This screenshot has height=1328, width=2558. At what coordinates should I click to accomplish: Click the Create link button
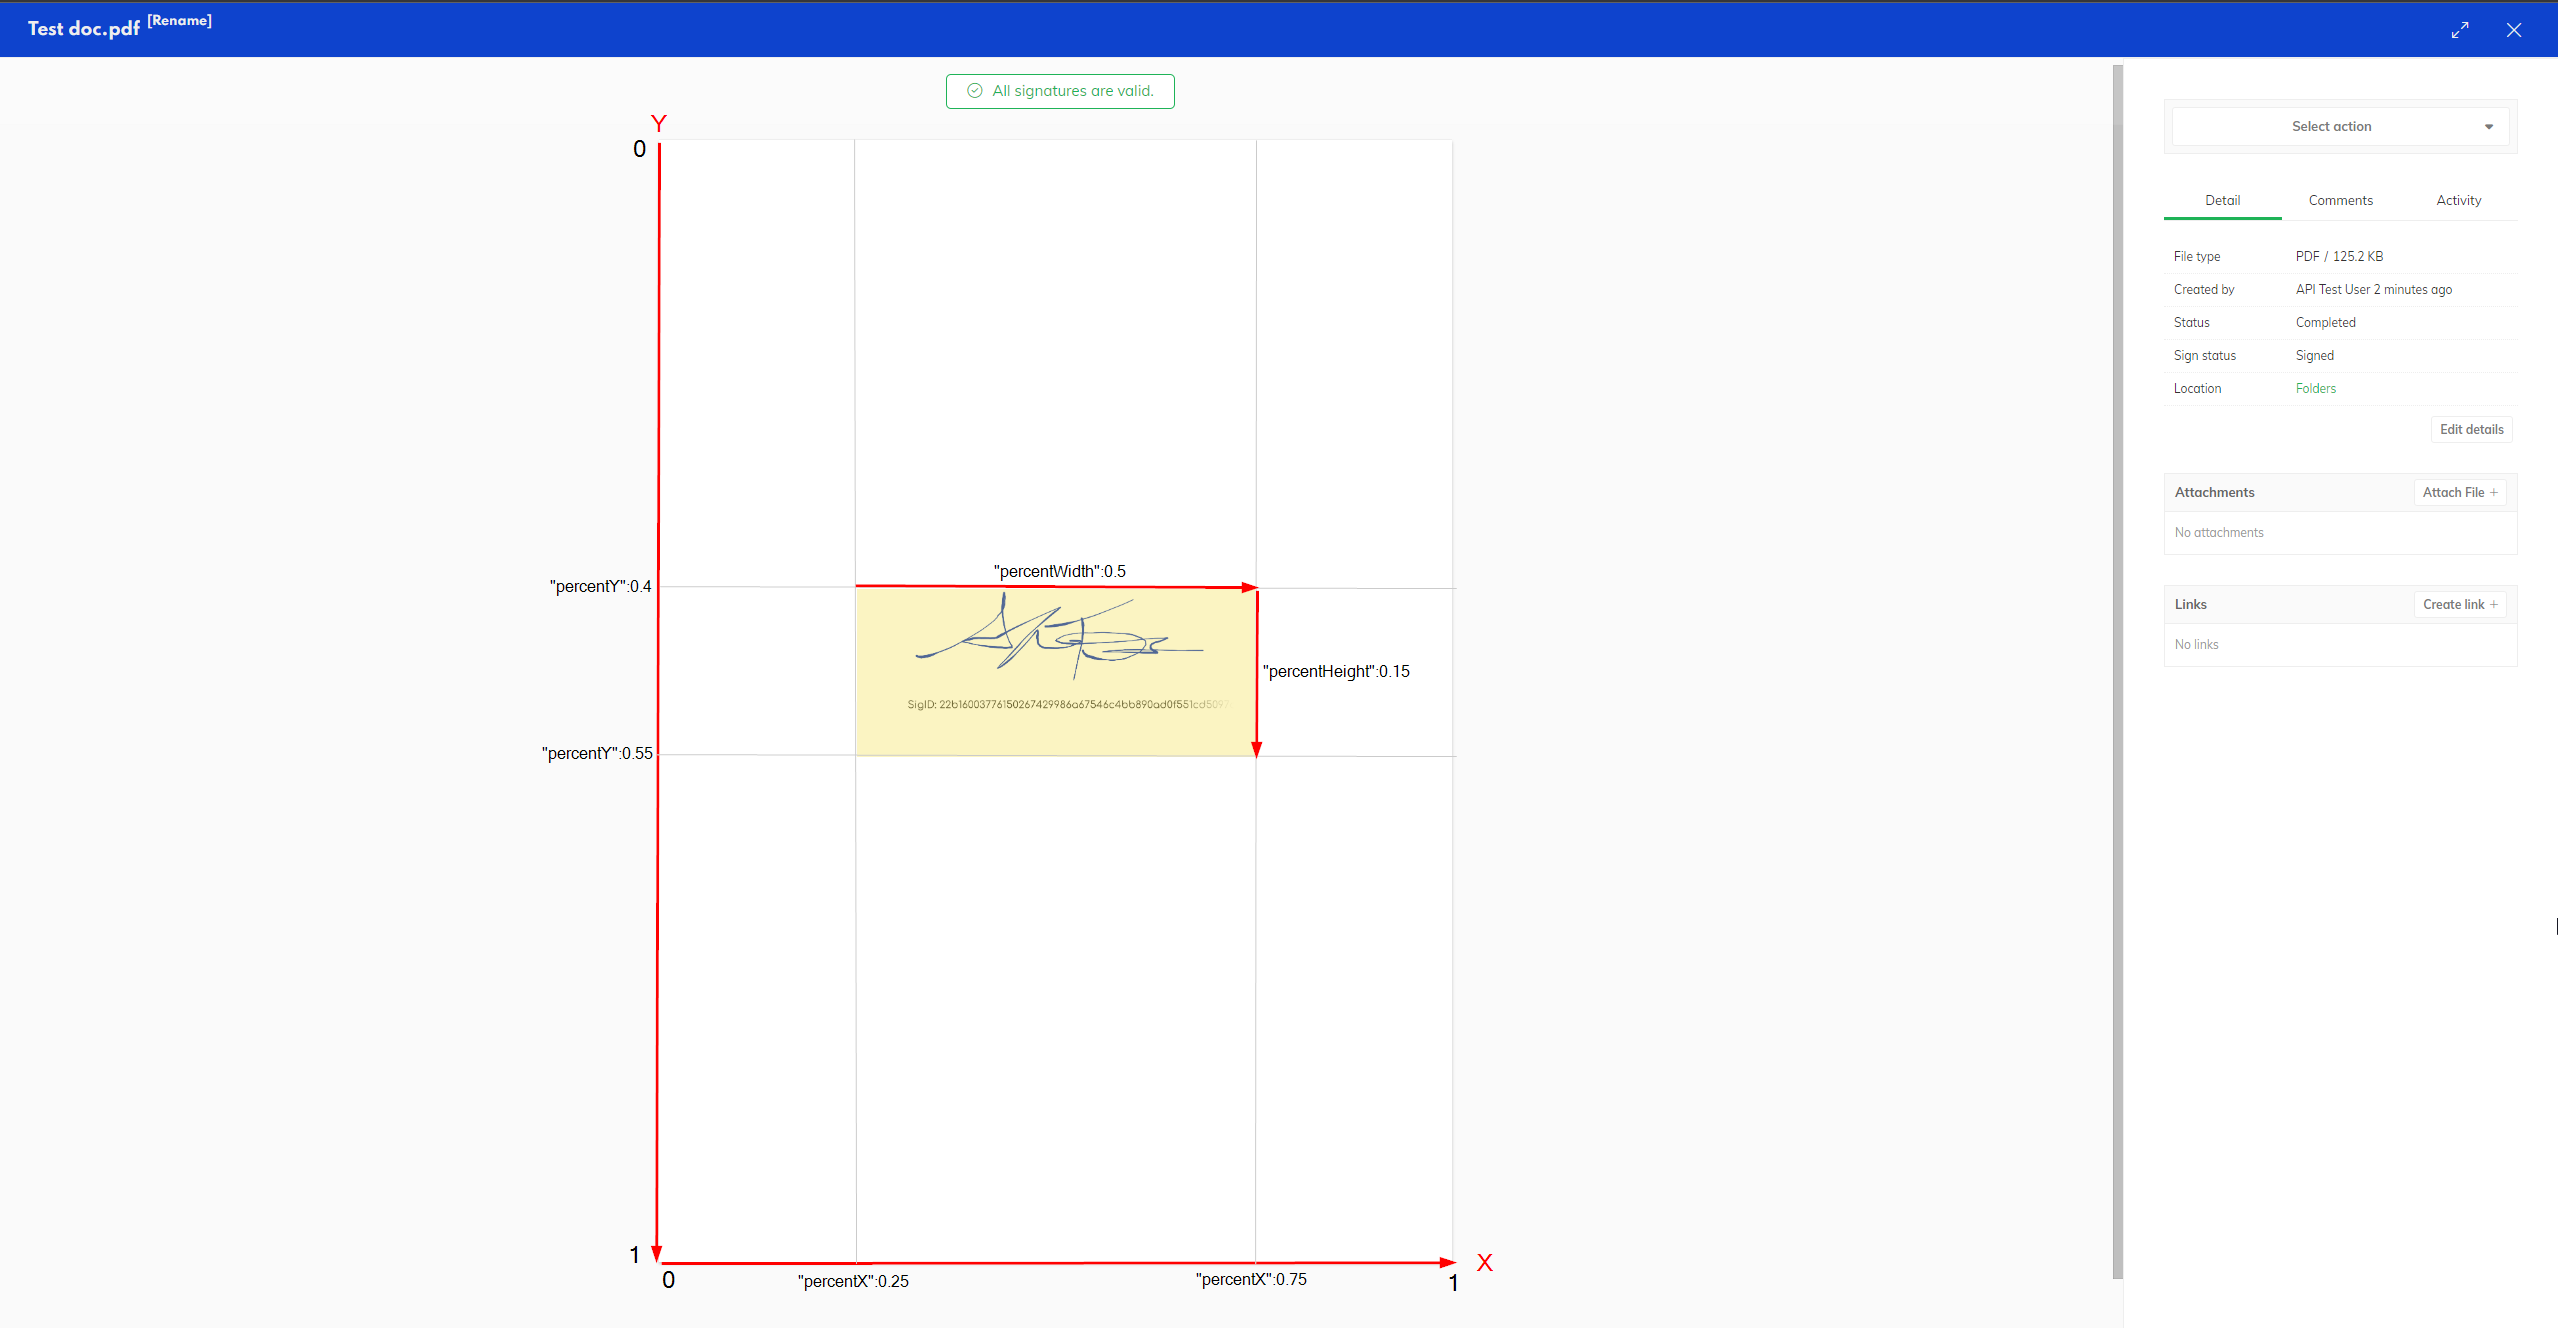coord(2453,604)
